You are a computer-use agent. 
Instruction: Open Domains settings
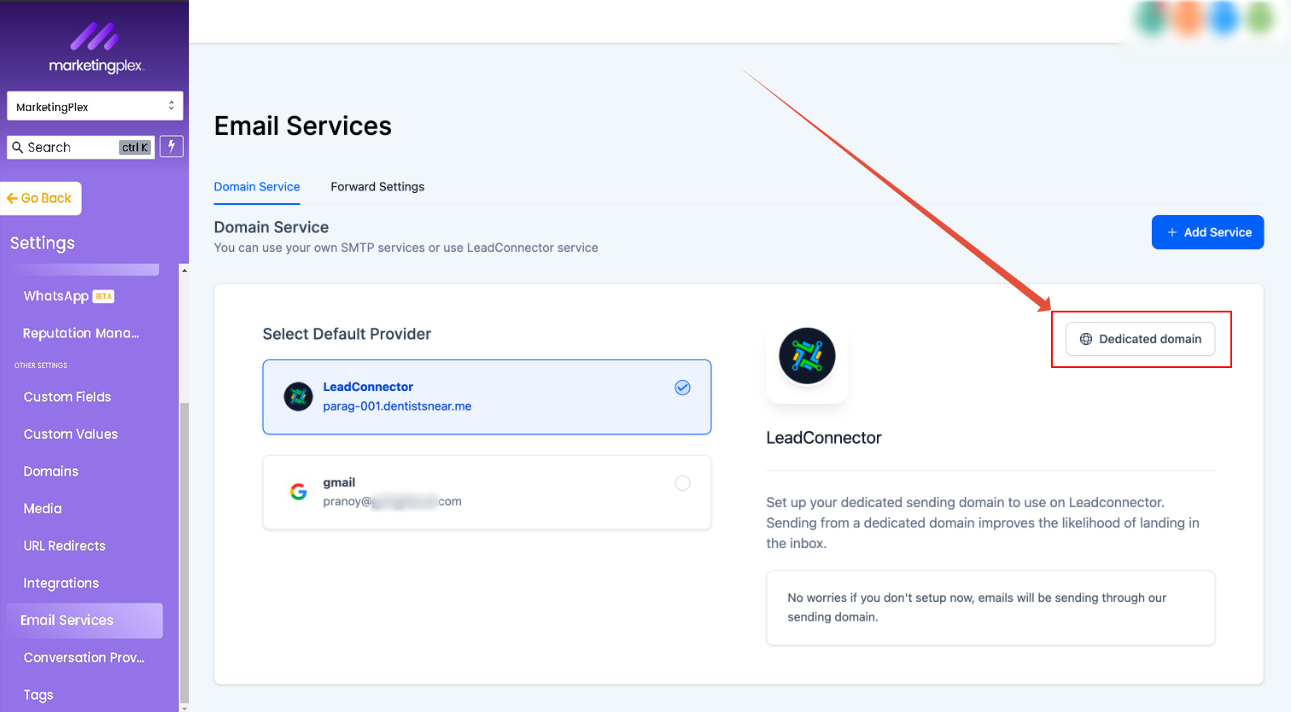pyautogui.click(x=51, y=471)
